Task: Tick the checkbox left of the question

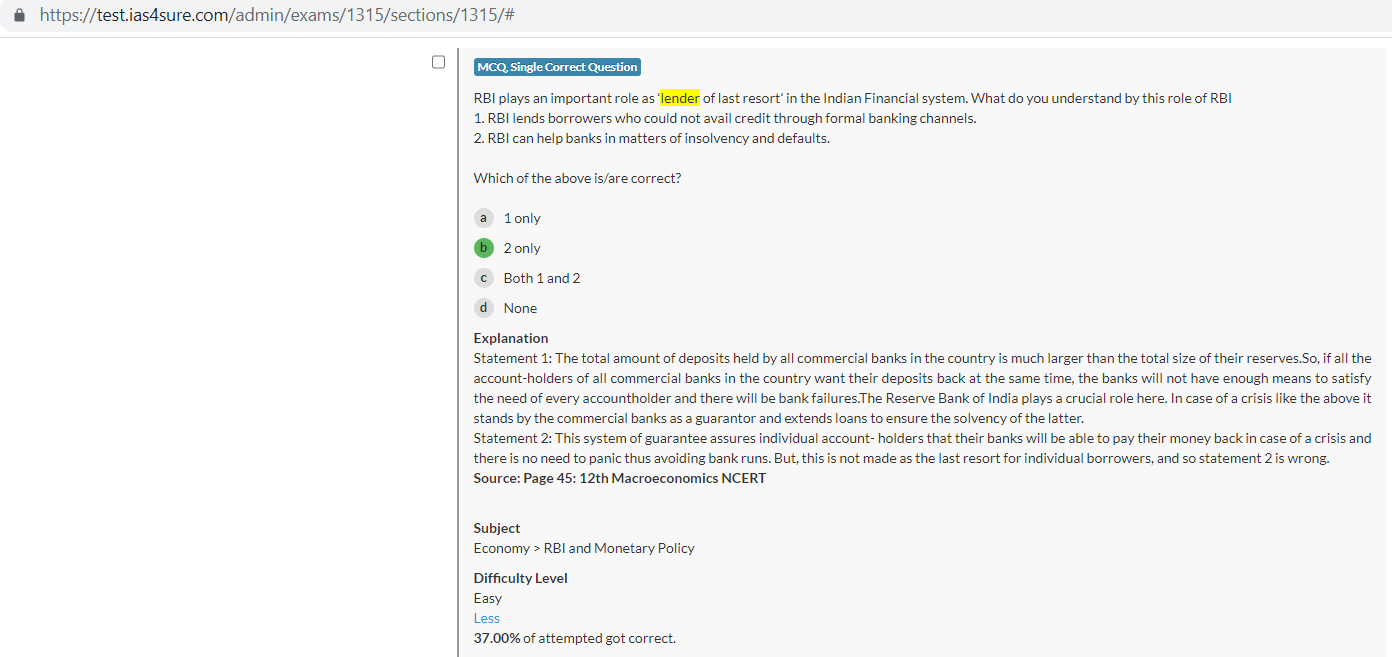Action: (438, 62)
